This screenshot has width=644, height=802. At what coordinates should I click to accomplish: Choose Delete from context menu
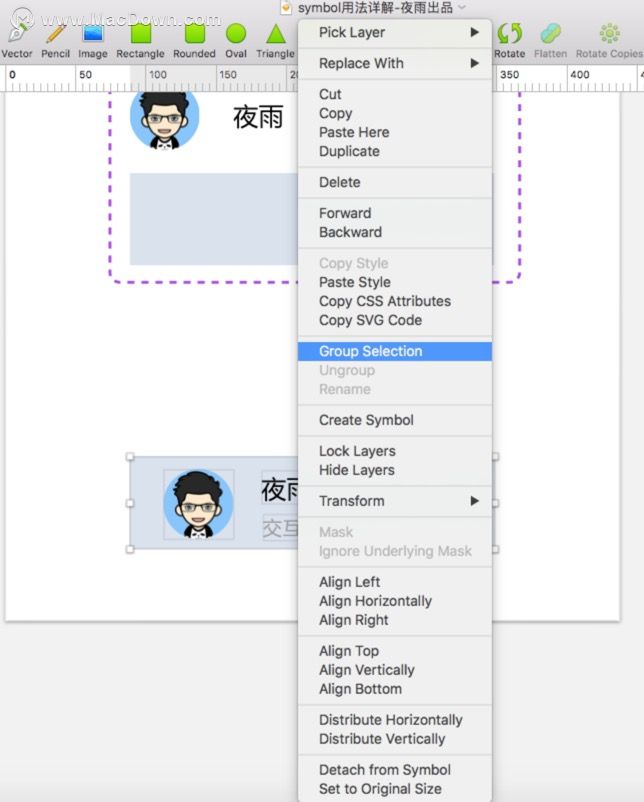(x=395, y=182)
